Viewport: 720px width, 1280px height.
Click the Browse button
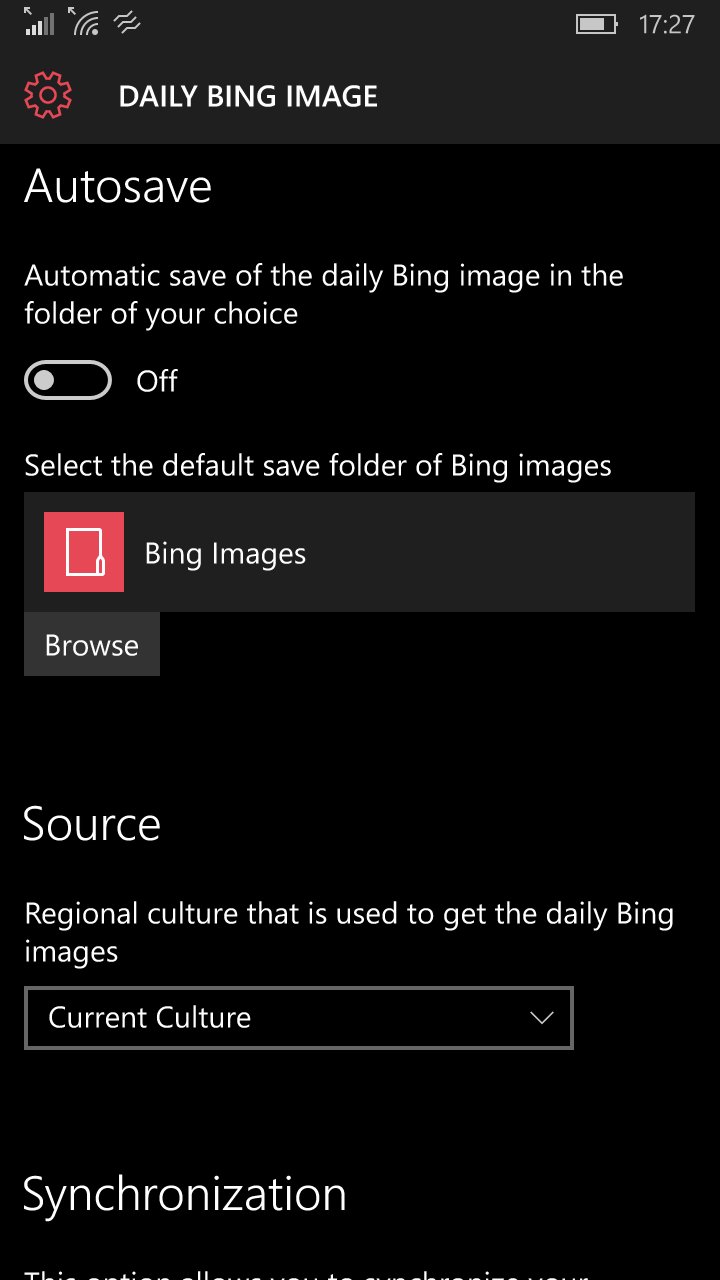tap(92, 645)
